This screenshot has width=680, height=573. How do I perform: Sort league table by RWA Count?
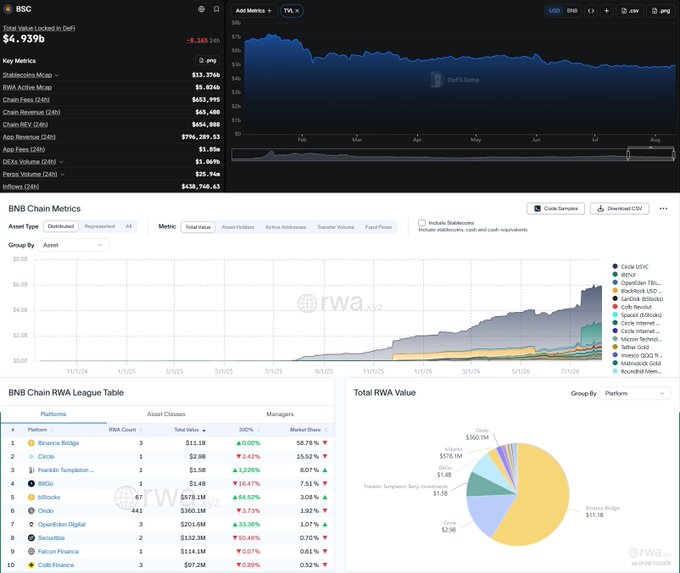coord(125,430)
